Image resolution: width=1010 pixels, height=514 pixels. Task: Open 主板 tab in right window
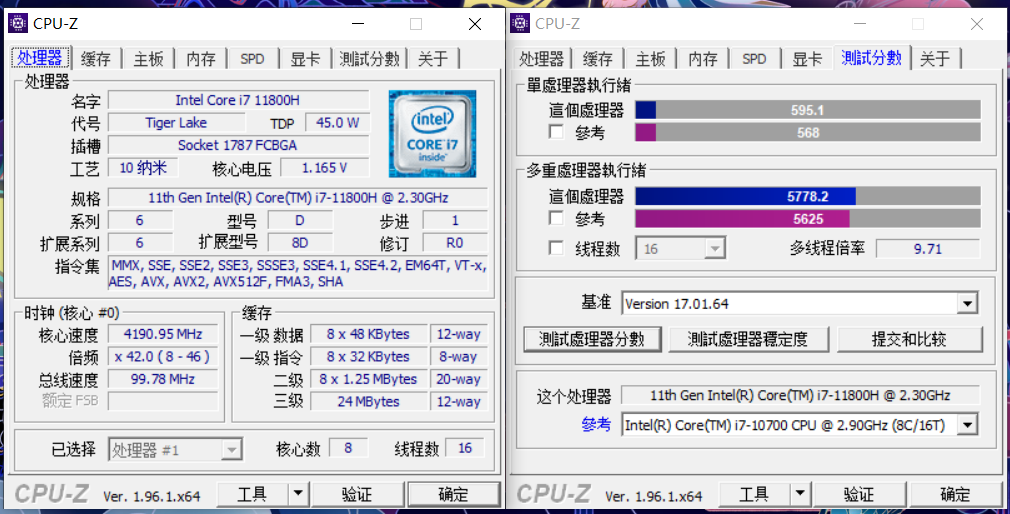tap(651, 59)
